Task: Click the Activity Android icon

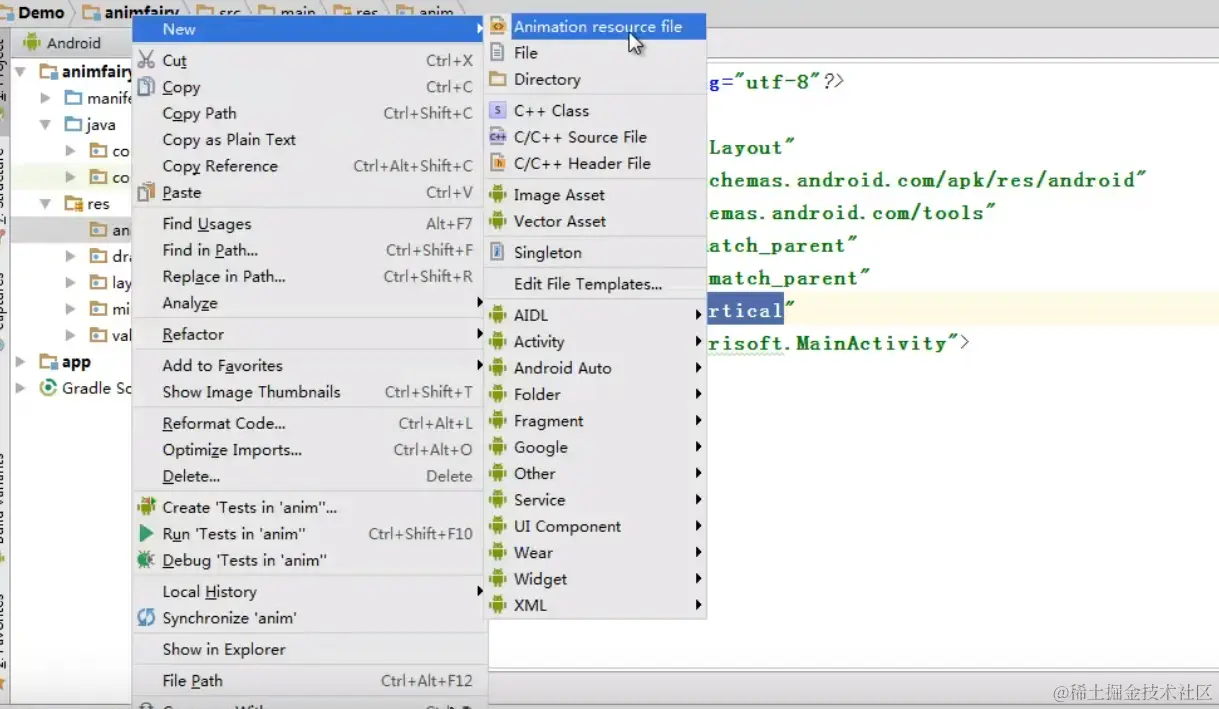Action: click(x=498, y=341)
